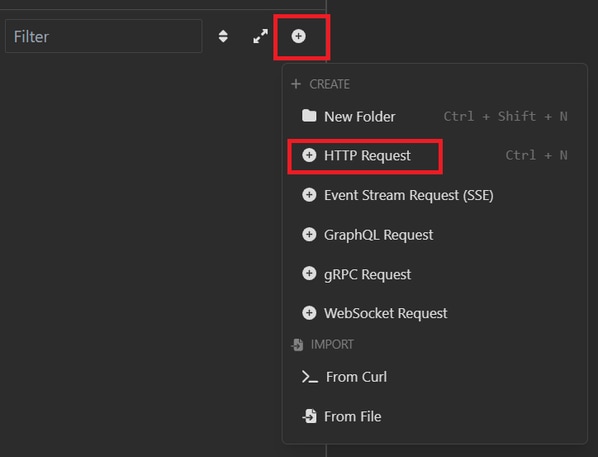
Task: Click terminal prompt icon beside From Curl
Action: pos(309,377)
